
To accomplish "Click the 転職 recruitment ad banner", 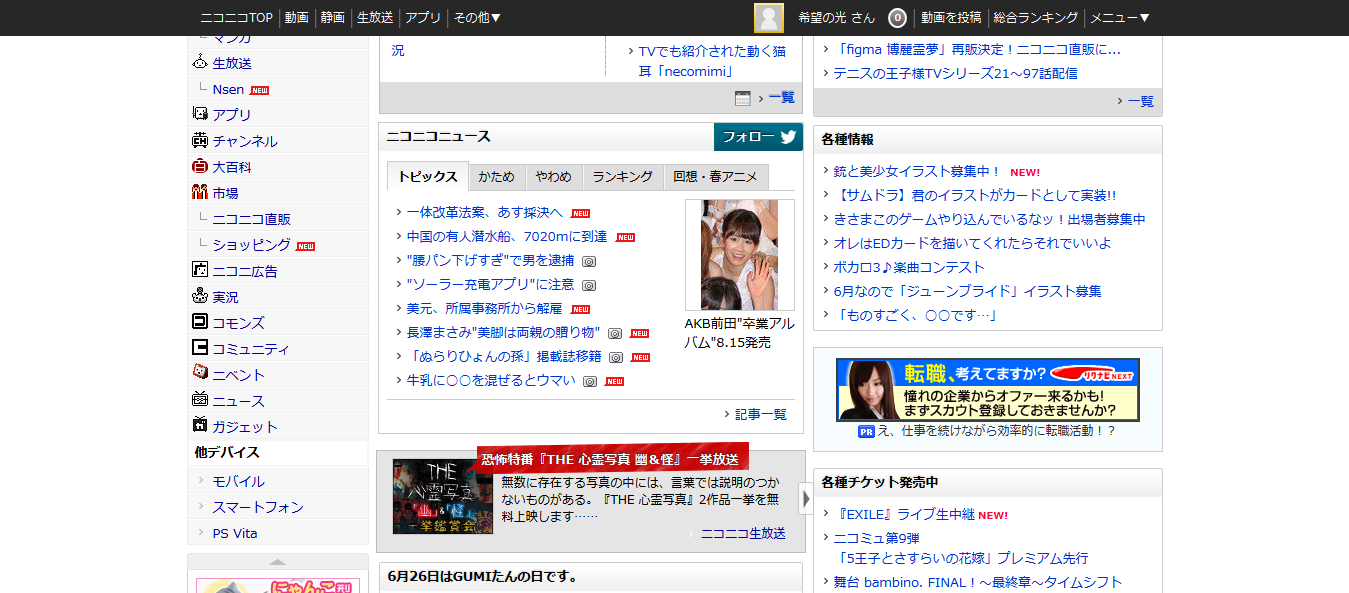I will click(x=988, y=389).
